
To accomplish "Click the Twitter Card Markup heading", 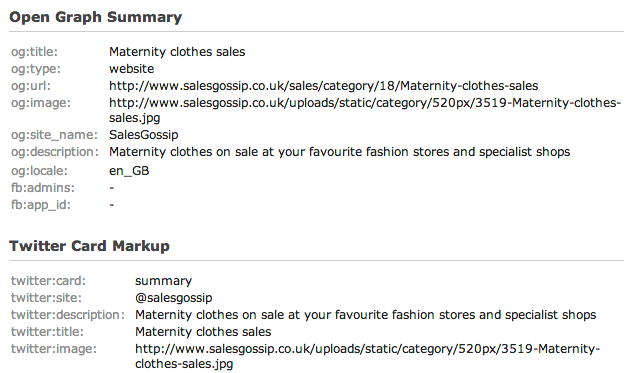I will (x=90, y=246).
